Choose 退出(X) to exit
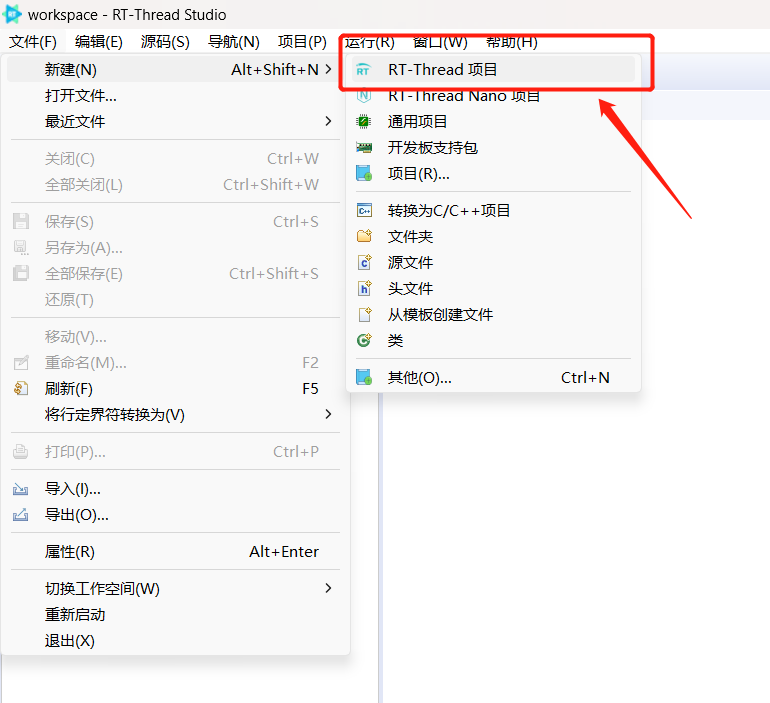Image resolution: width=770 pixels, height=703 pixels. [173, 641]
